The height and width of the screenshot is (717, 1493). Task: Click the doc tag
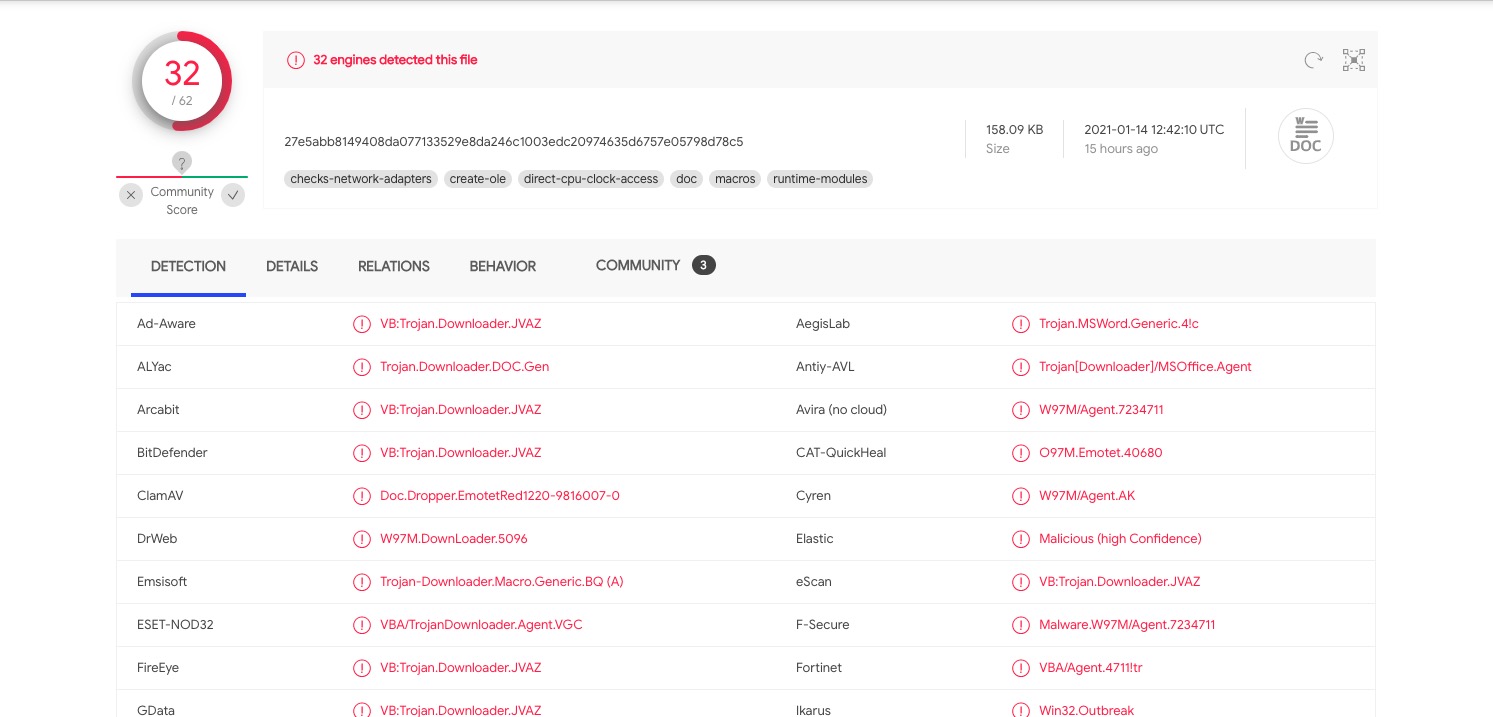[687, 179]
